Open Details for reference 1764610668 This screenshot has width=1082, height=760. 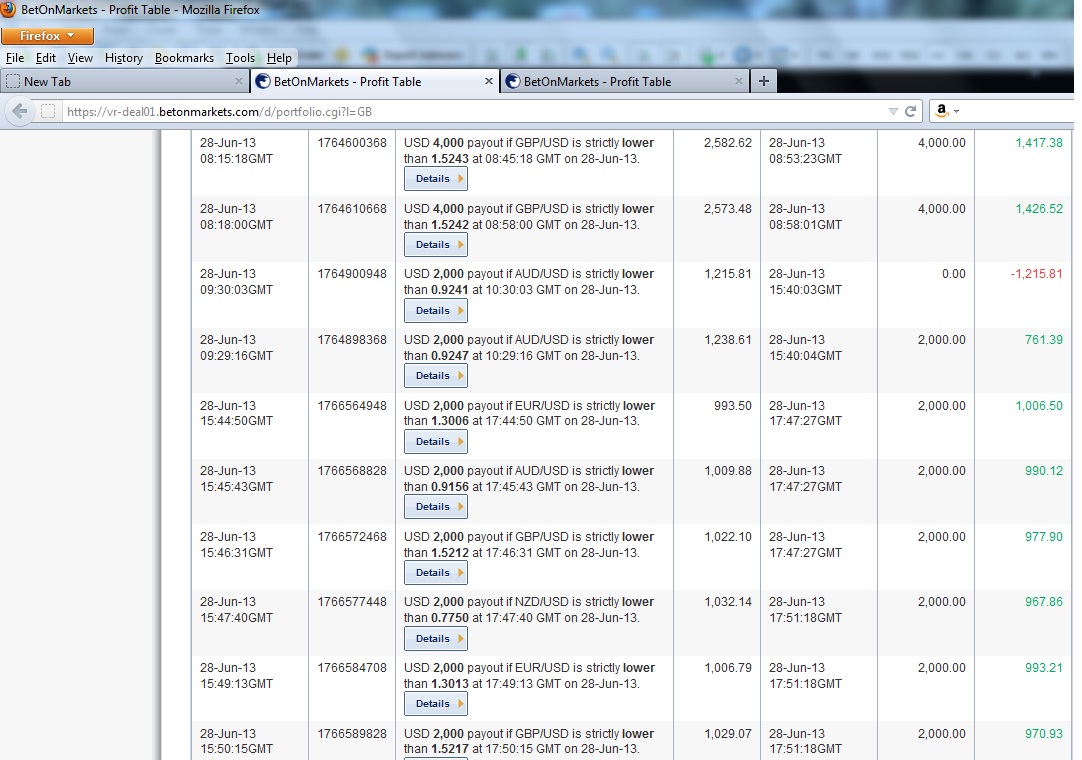point(435,245)
